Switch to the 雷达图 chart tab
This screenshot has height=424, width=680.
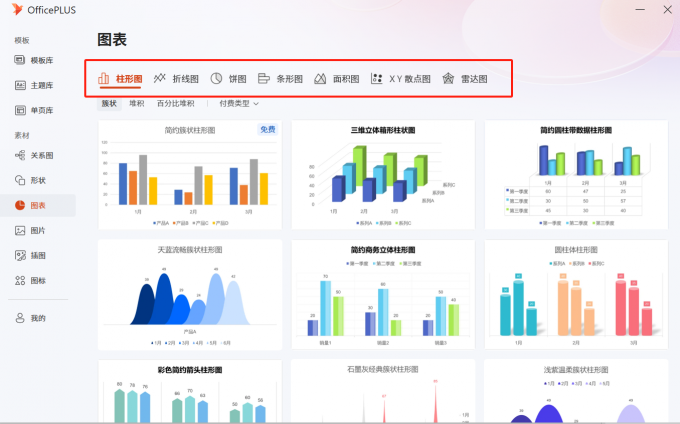pyautogui.click(x=464, y=79)
